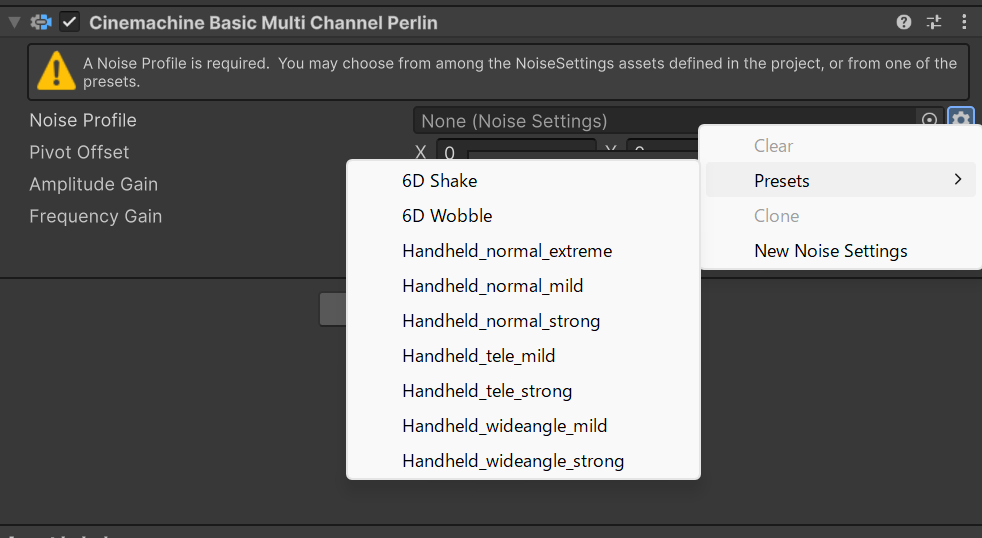Pick the Handheld_normal_extreme preset
The image size is (982, 538).
pos(523,251)
